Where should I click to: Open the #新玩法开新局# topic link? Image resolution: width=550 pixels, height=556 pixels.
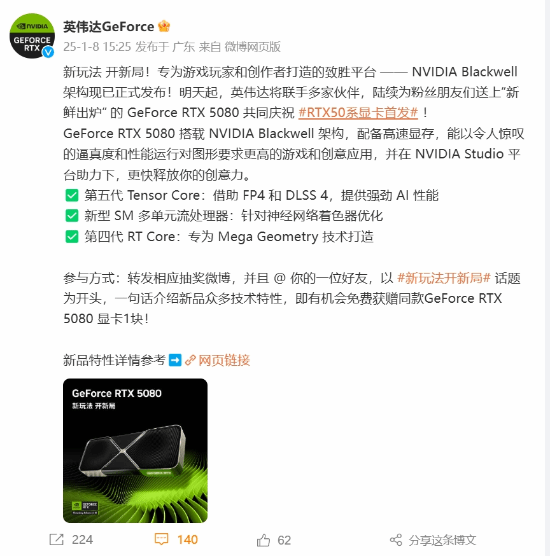pos(444,278)
